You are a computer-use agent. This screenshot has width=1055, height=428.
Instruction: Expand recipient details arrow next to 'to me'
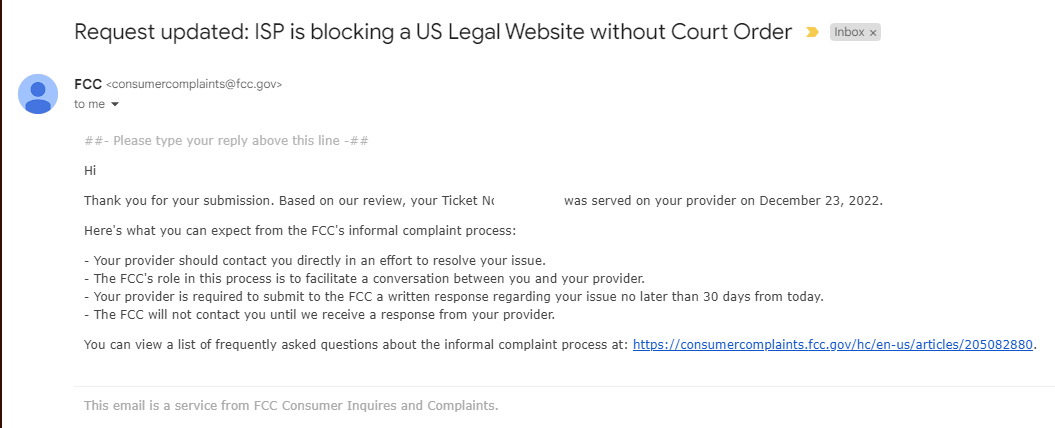coord(114,104)
